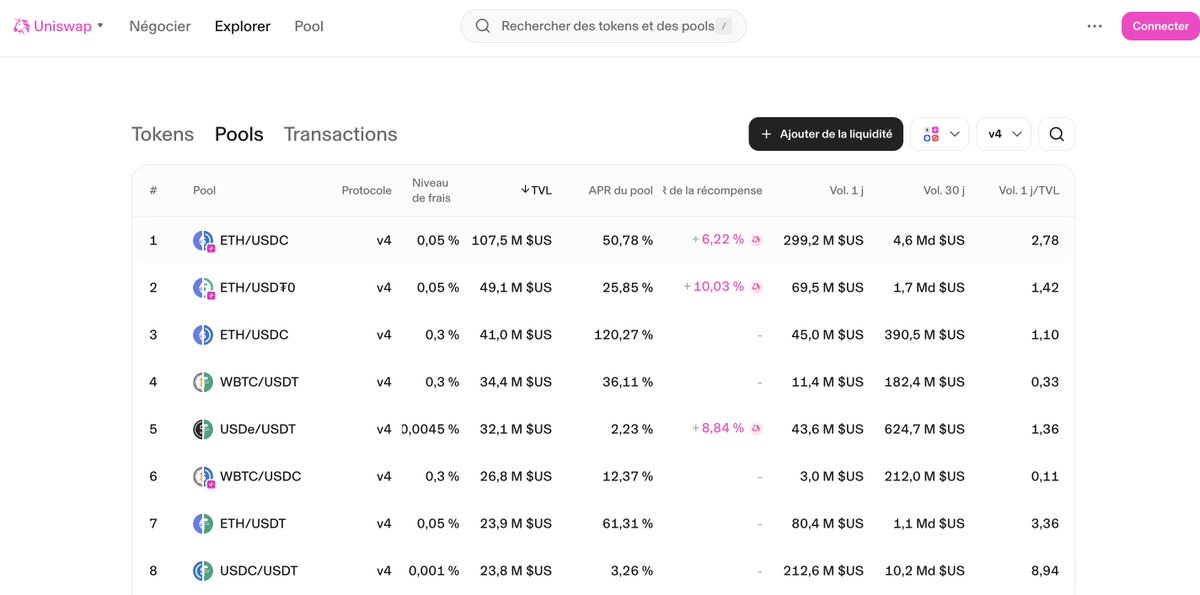
Task: Click the +10,03 % reward value
Action: [714, 287]
